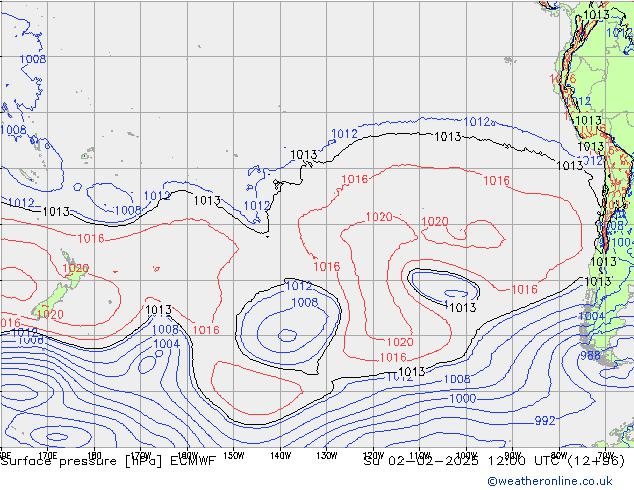Click the 150W longitude axis label

click(234, 455)
